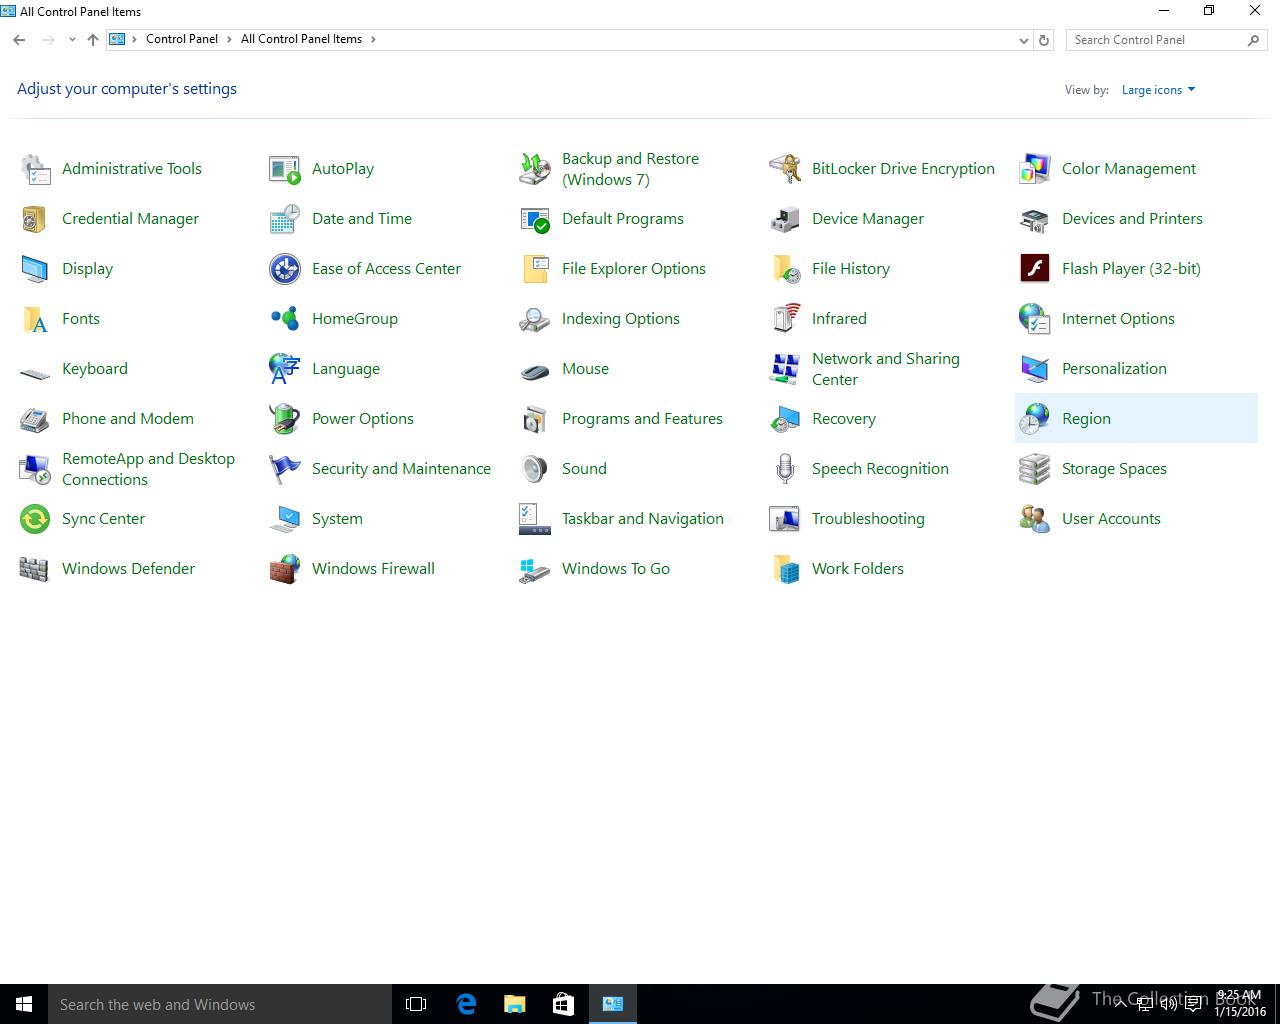Click the Color Management icon
This screenshot has height=1024, width=1280.
1035,169
